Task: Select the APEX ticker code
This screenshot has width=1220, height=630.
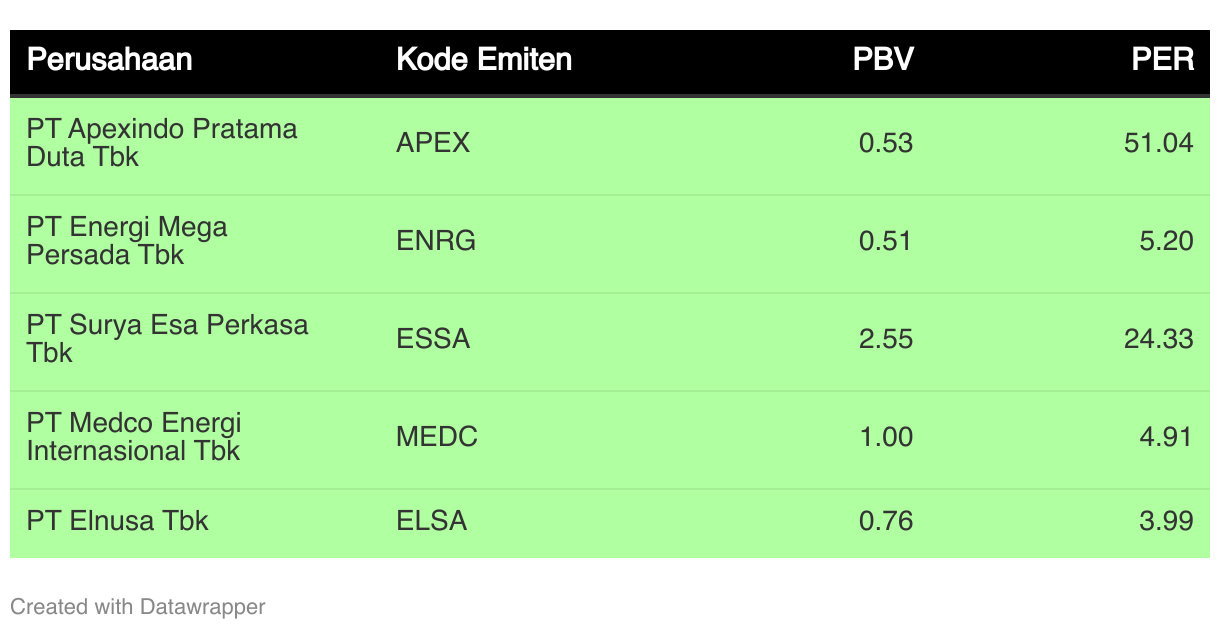Action: click(x=433, y=143)
